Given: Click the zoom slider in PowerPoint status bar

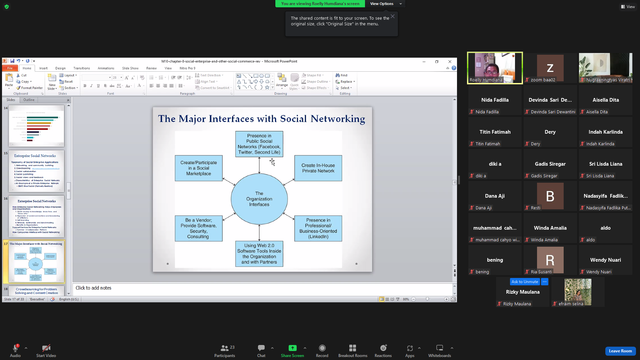Looking at the screenshot, I should click(429, 299).
